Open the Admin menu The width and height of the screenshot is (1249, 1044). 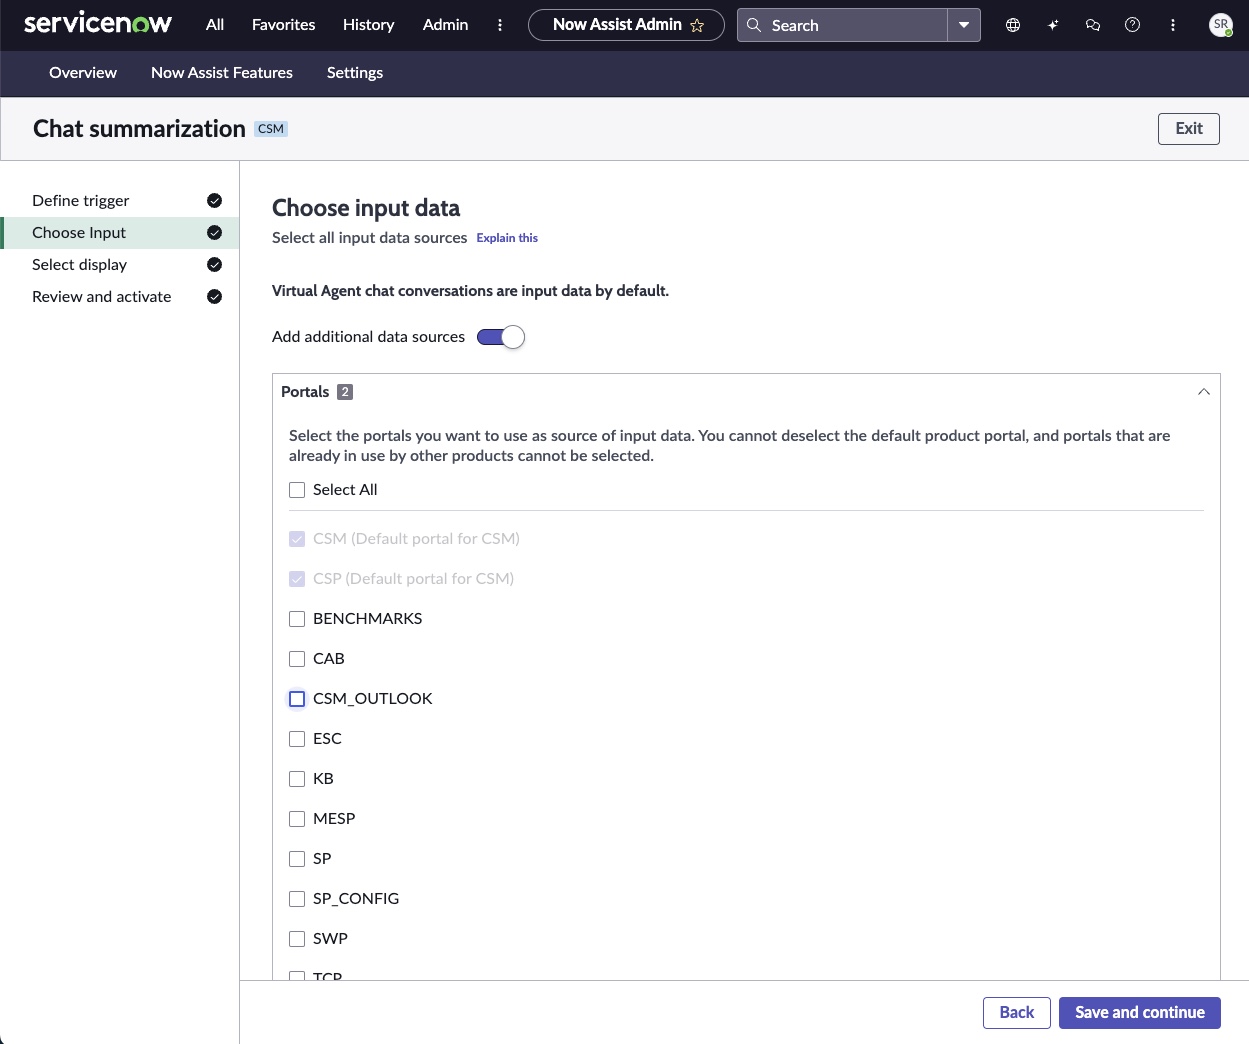[x=446, y=25]
